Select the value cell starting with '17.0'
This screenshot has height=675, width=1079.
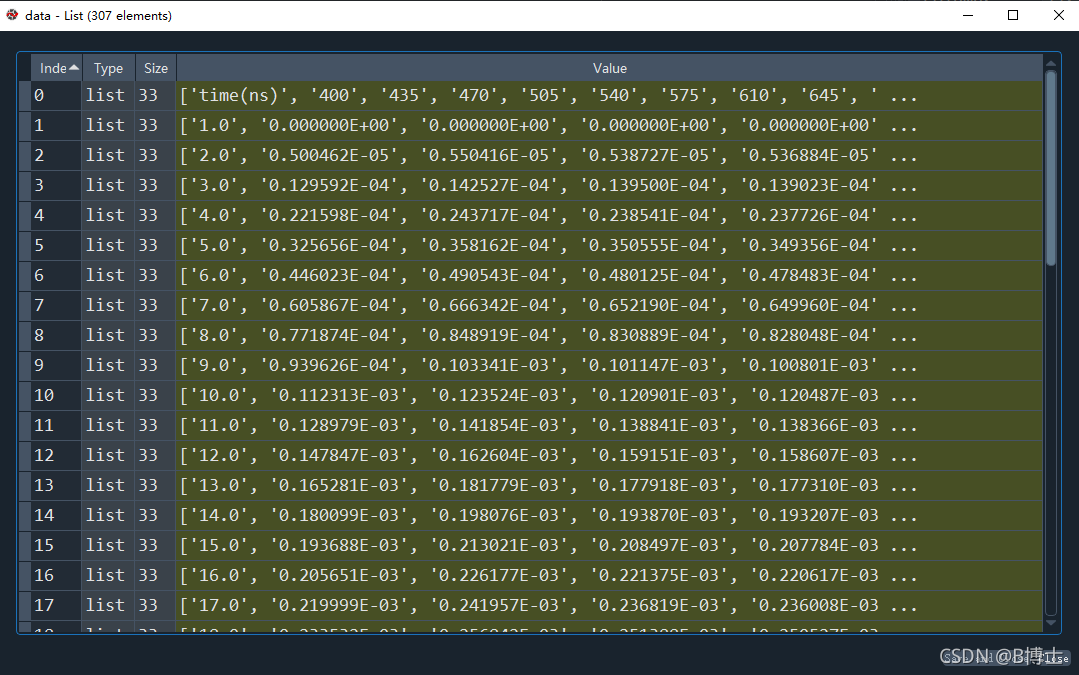click(610, 606)
